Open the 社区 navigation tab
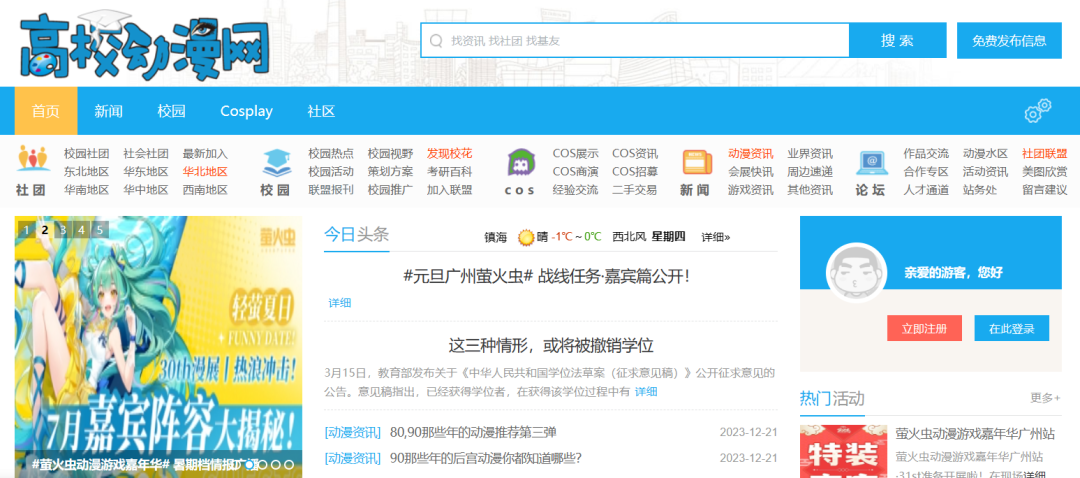Screen dimensions: 1080x478 pyautogui.click(x=321, y=111)
